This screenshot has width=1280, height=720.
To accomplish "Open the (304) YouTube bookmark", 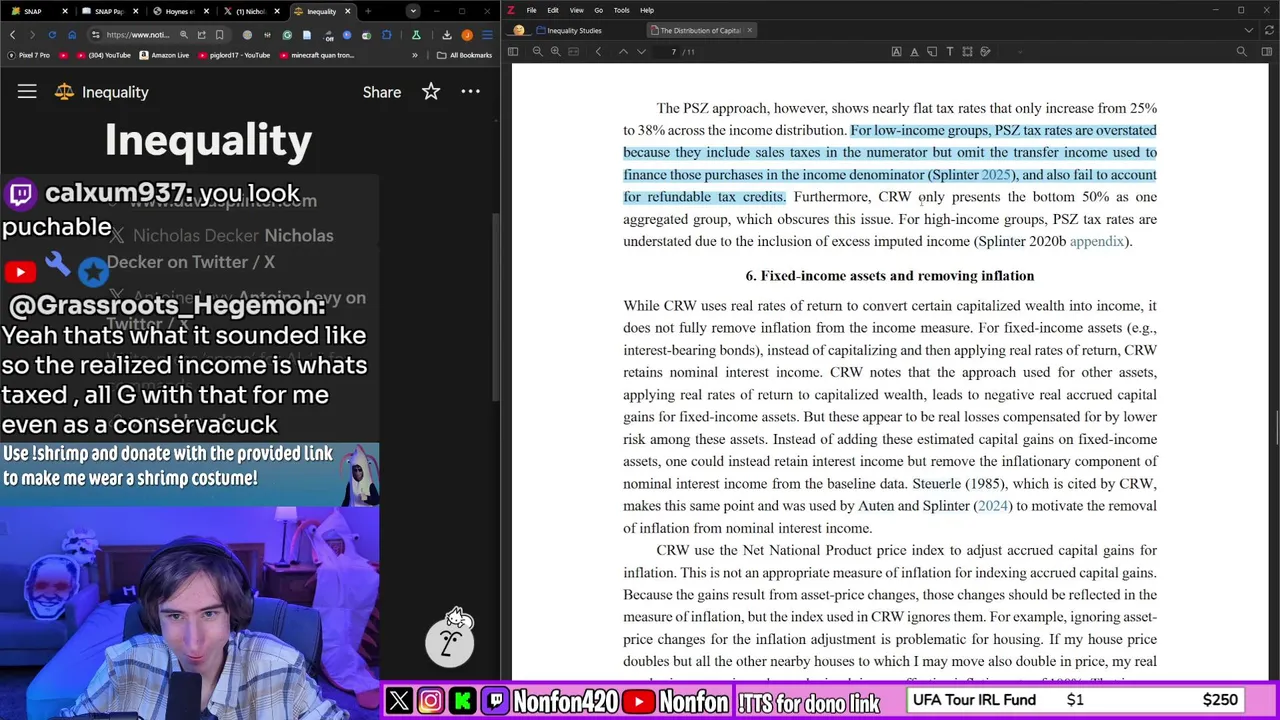I will (104, 55).
